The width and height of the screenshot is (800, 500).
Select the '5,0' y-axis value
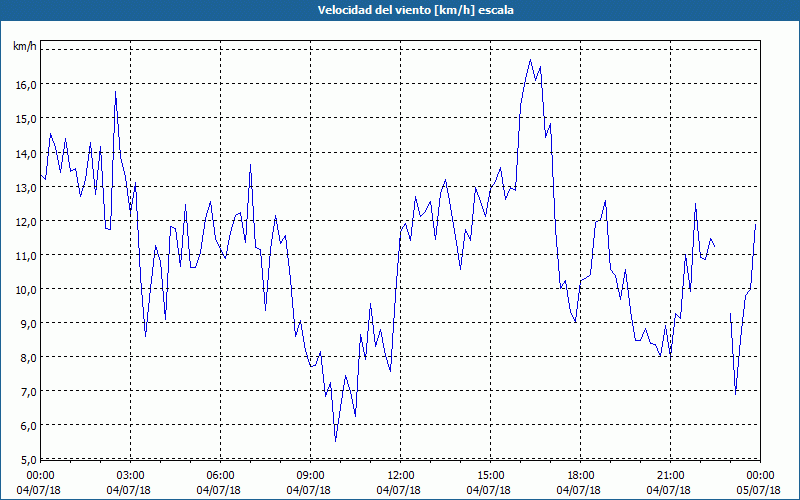(29, 460)
